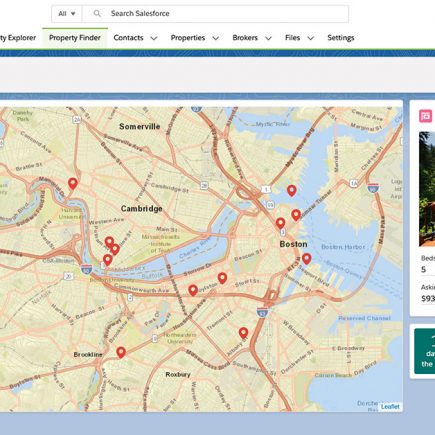Click the pin on Seaport Blvd waterfront
Screen dimensions: 435x435
306,259
